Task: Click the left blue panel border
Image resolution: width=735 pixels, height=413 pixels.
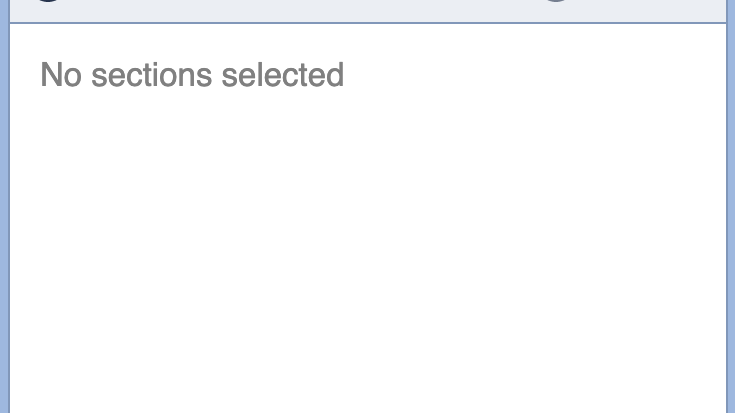Action: [4, 220]
